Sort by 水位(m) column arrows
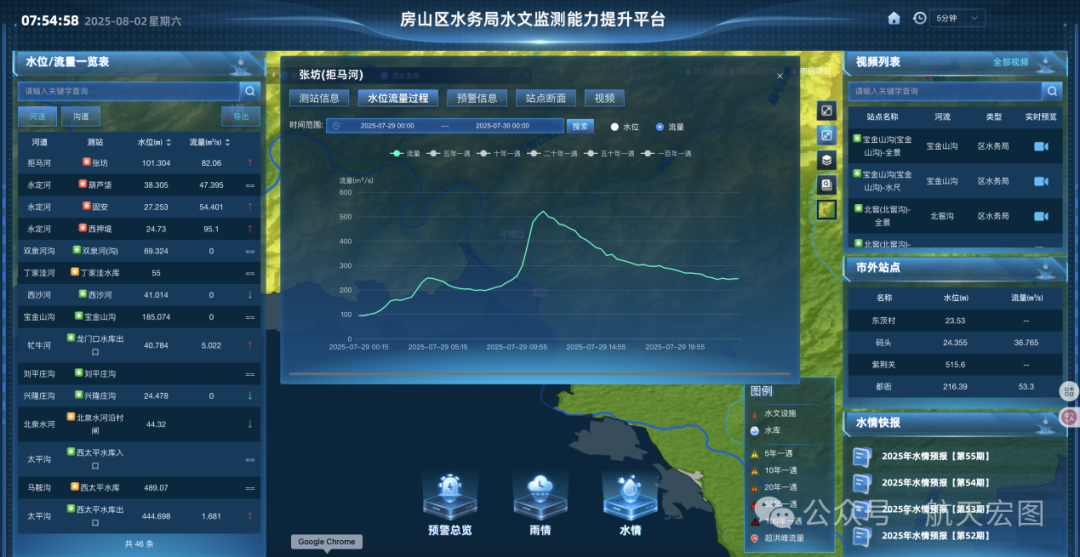The image size is (1080, 557). coord(169,142)
